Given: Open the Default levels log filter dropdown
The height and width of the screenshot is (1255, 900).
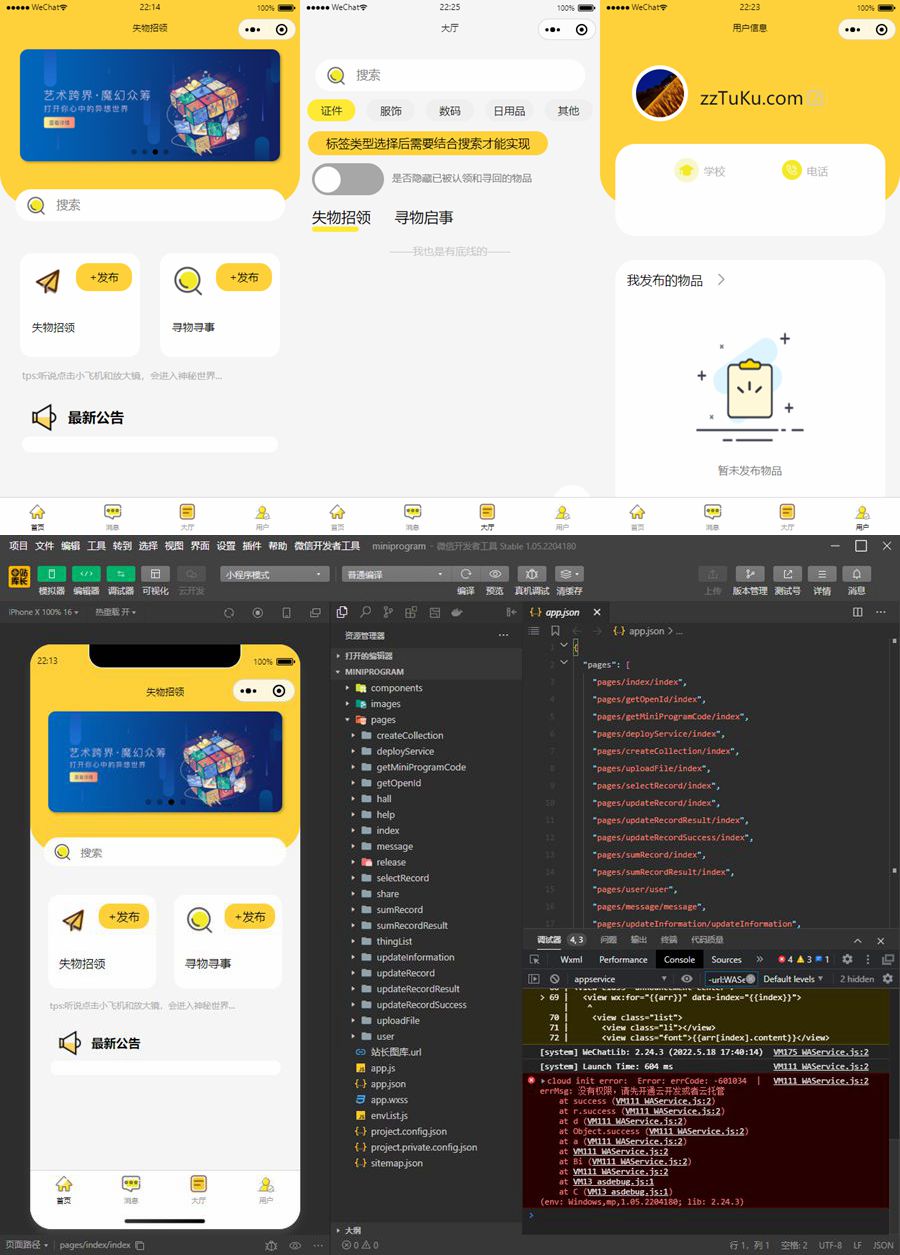Looking at the screenshot, I should click(x=794, y=979).
